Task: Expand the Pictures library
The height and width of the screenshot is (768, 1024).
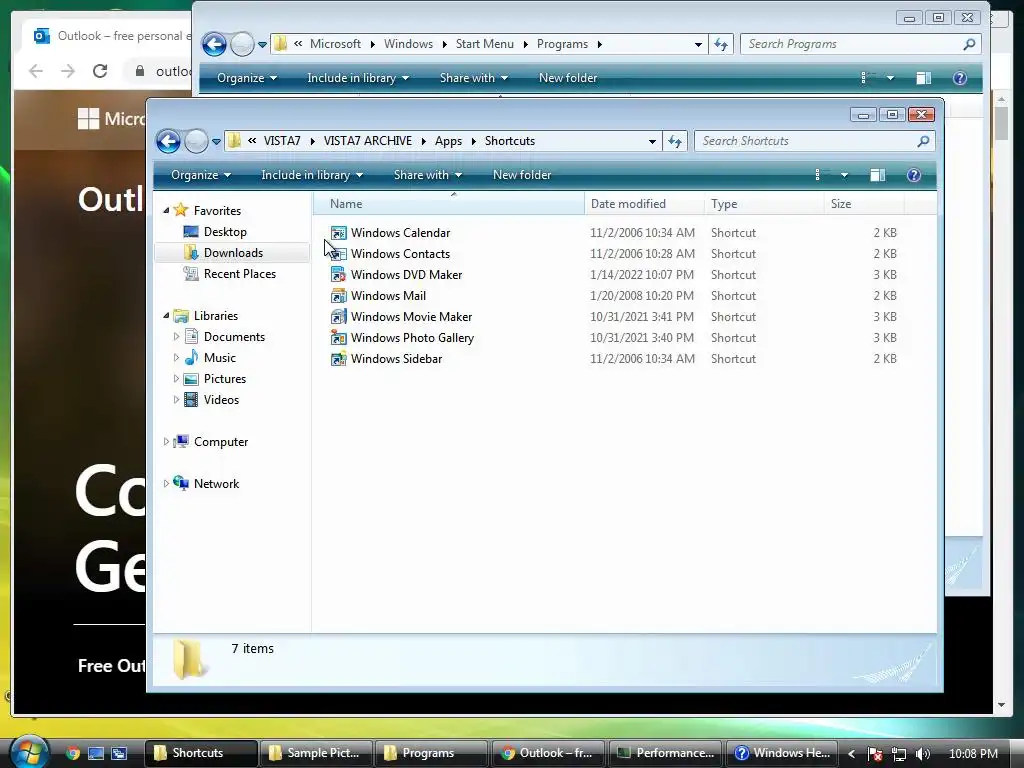Action: coord(176,379)
